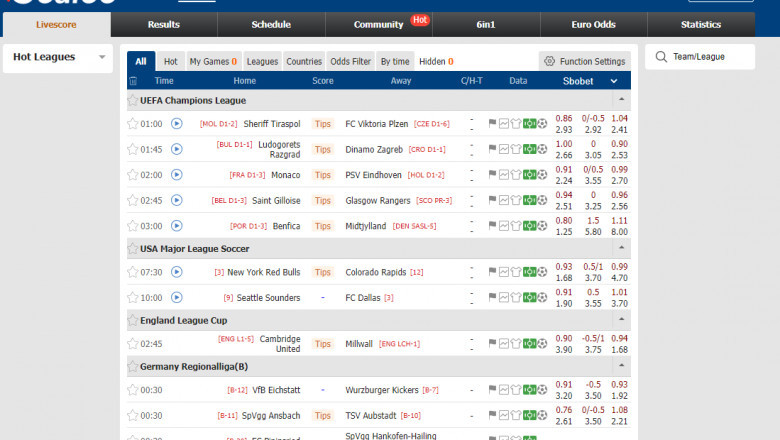Open the Countries filter
Screen dimensions: 780x440
tap(304, 62)
